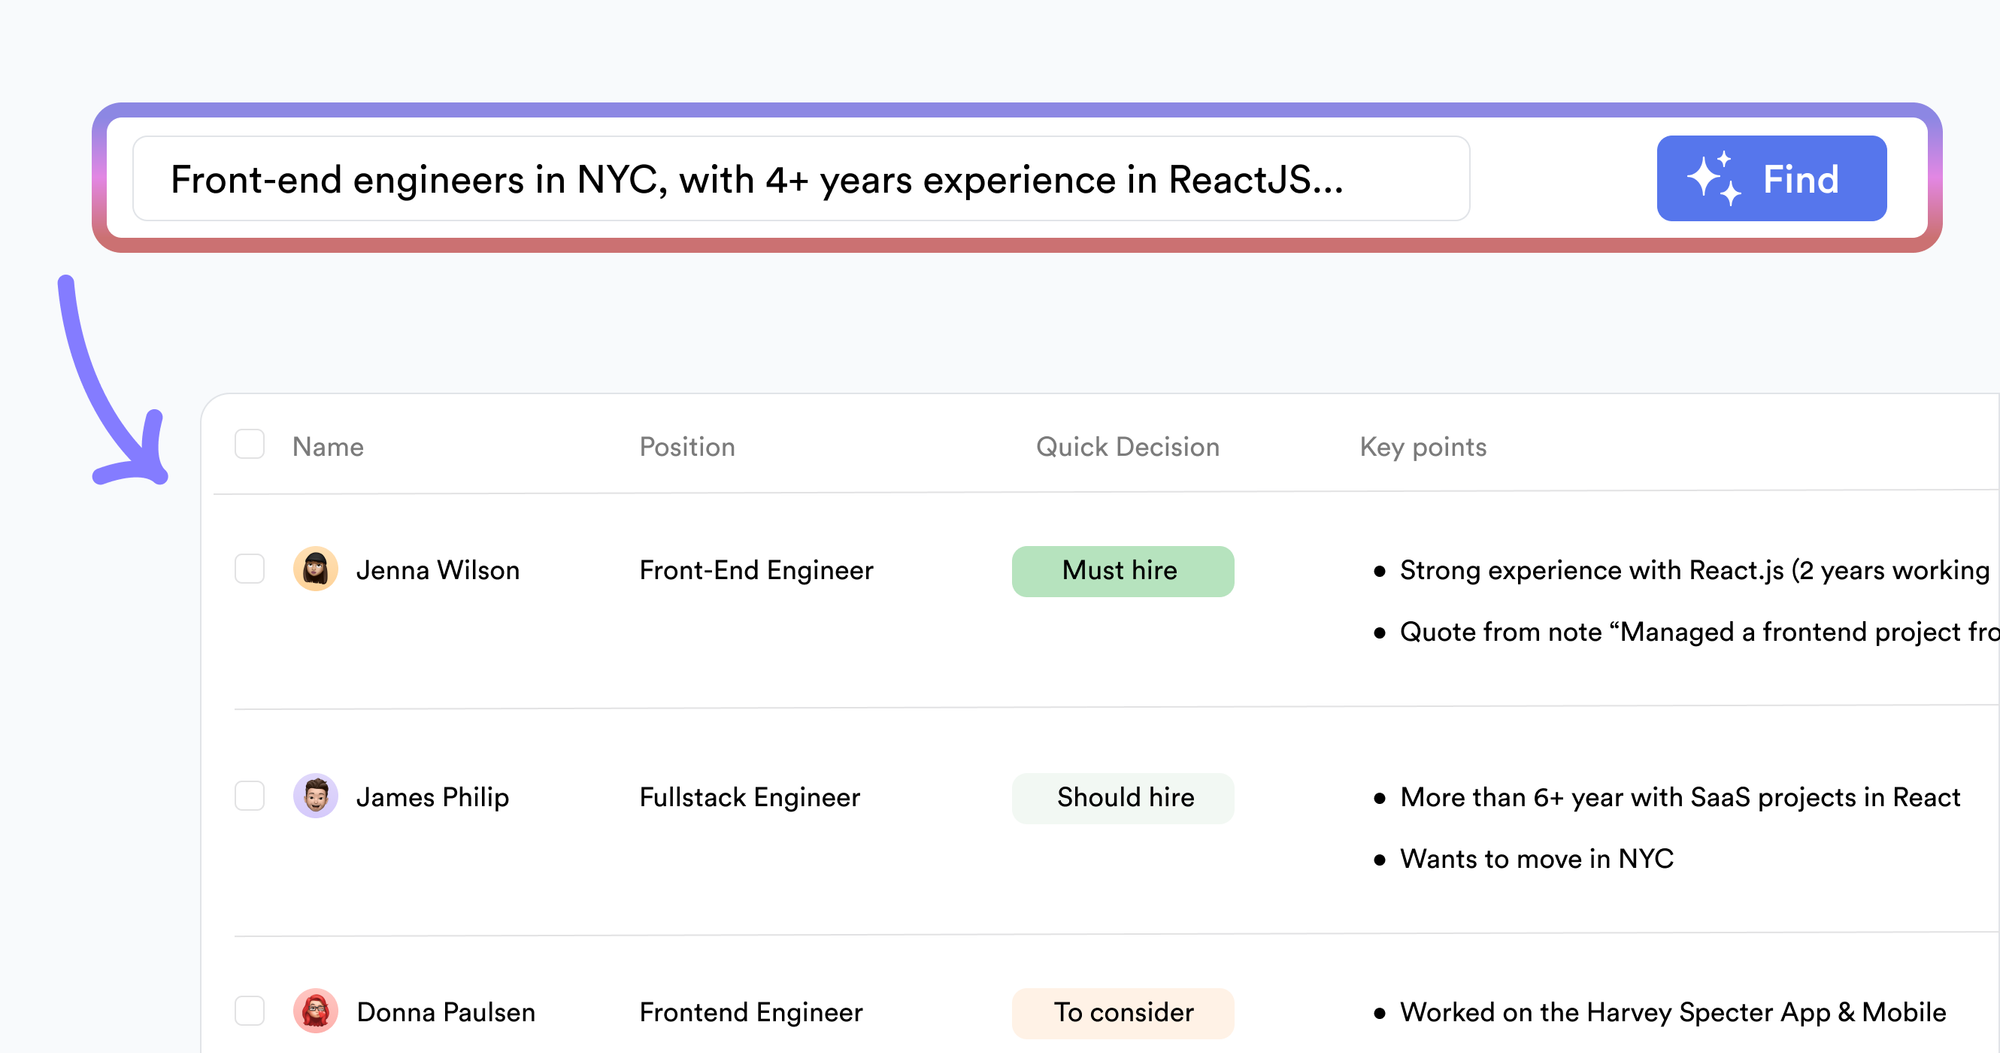
Task: Click the Find button
Action: (1772, 178)
